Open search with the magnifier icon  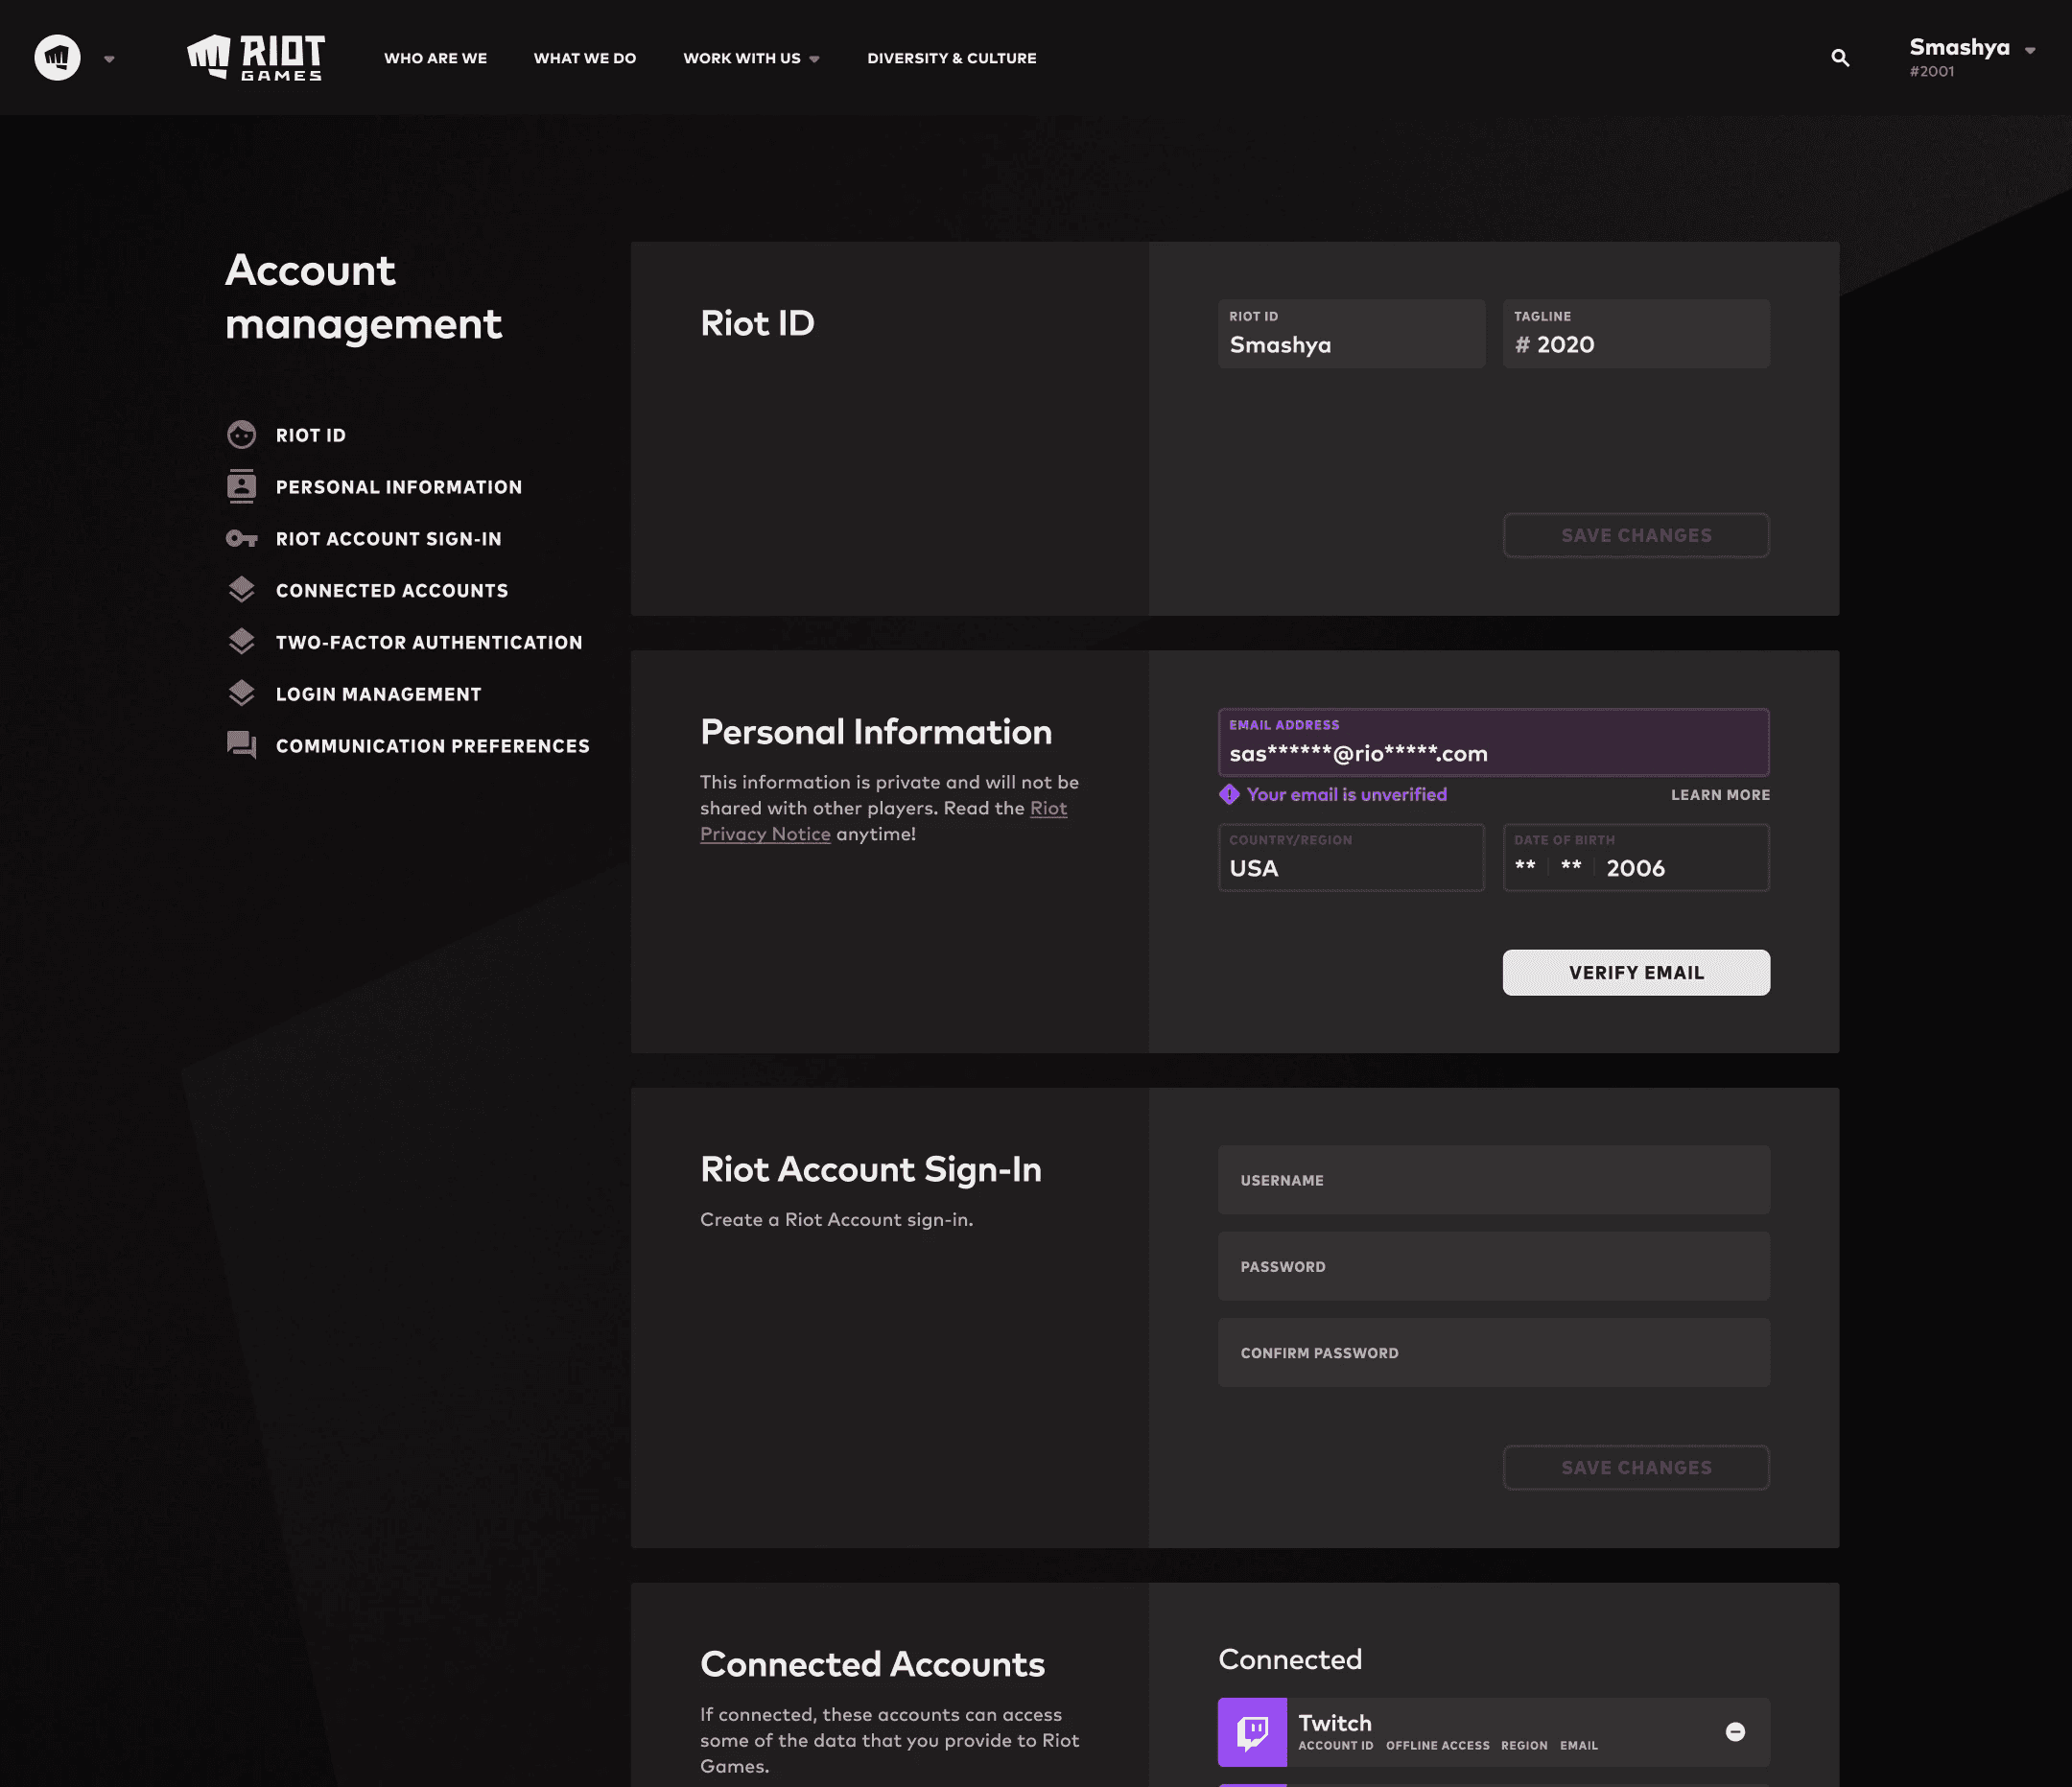click(x=1840, y=58)
